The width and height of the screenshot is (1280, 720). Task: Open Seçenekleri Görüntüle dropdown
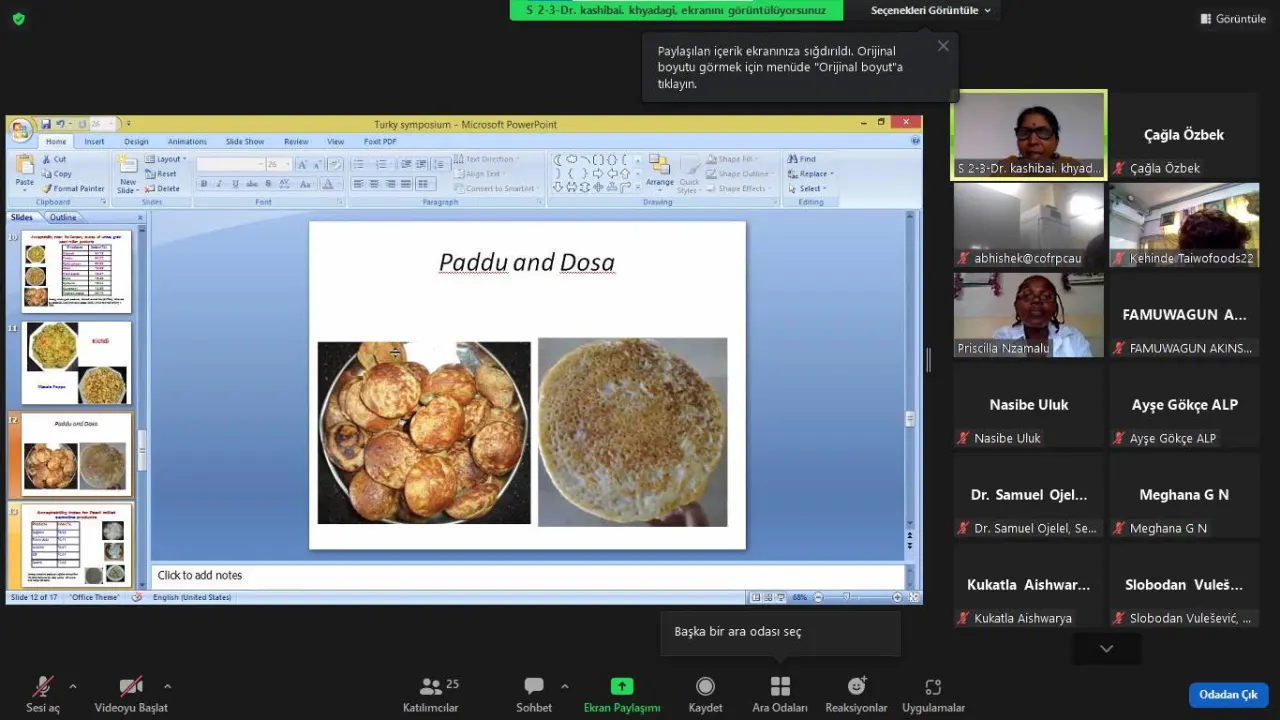coord(931,10)
